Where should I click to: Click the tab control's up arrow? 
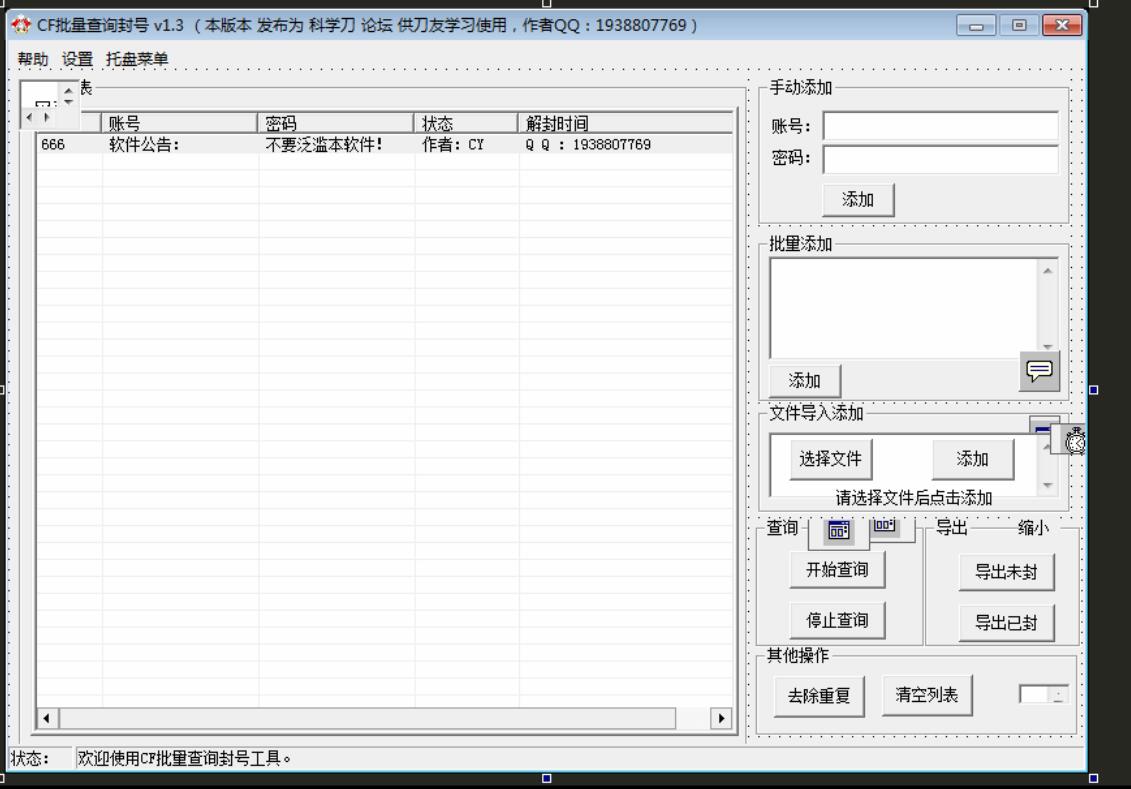click(68, 91)
